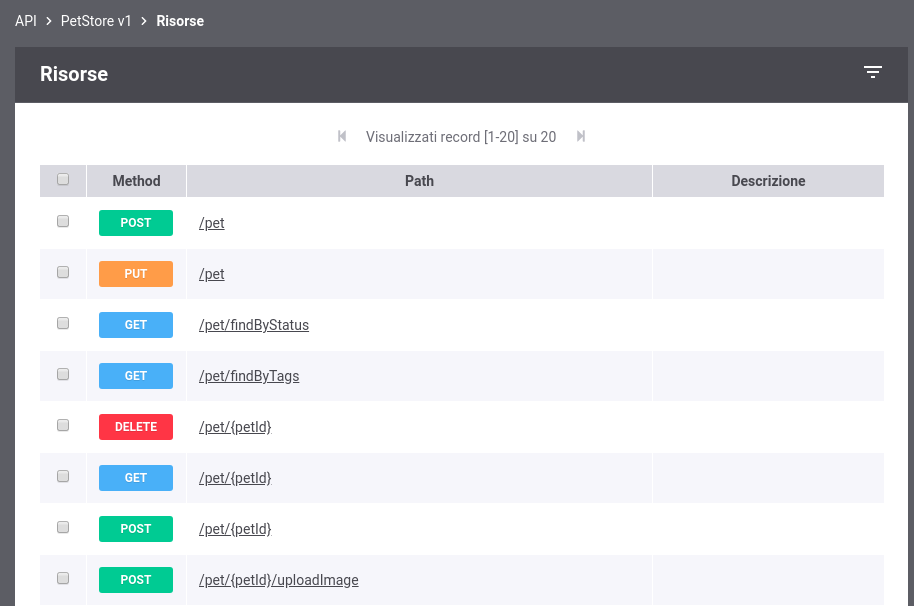Viewport: 914px width, 606px height.
Task: Click the GET badge for /pet/findByTags
Action: coord(136,376)
